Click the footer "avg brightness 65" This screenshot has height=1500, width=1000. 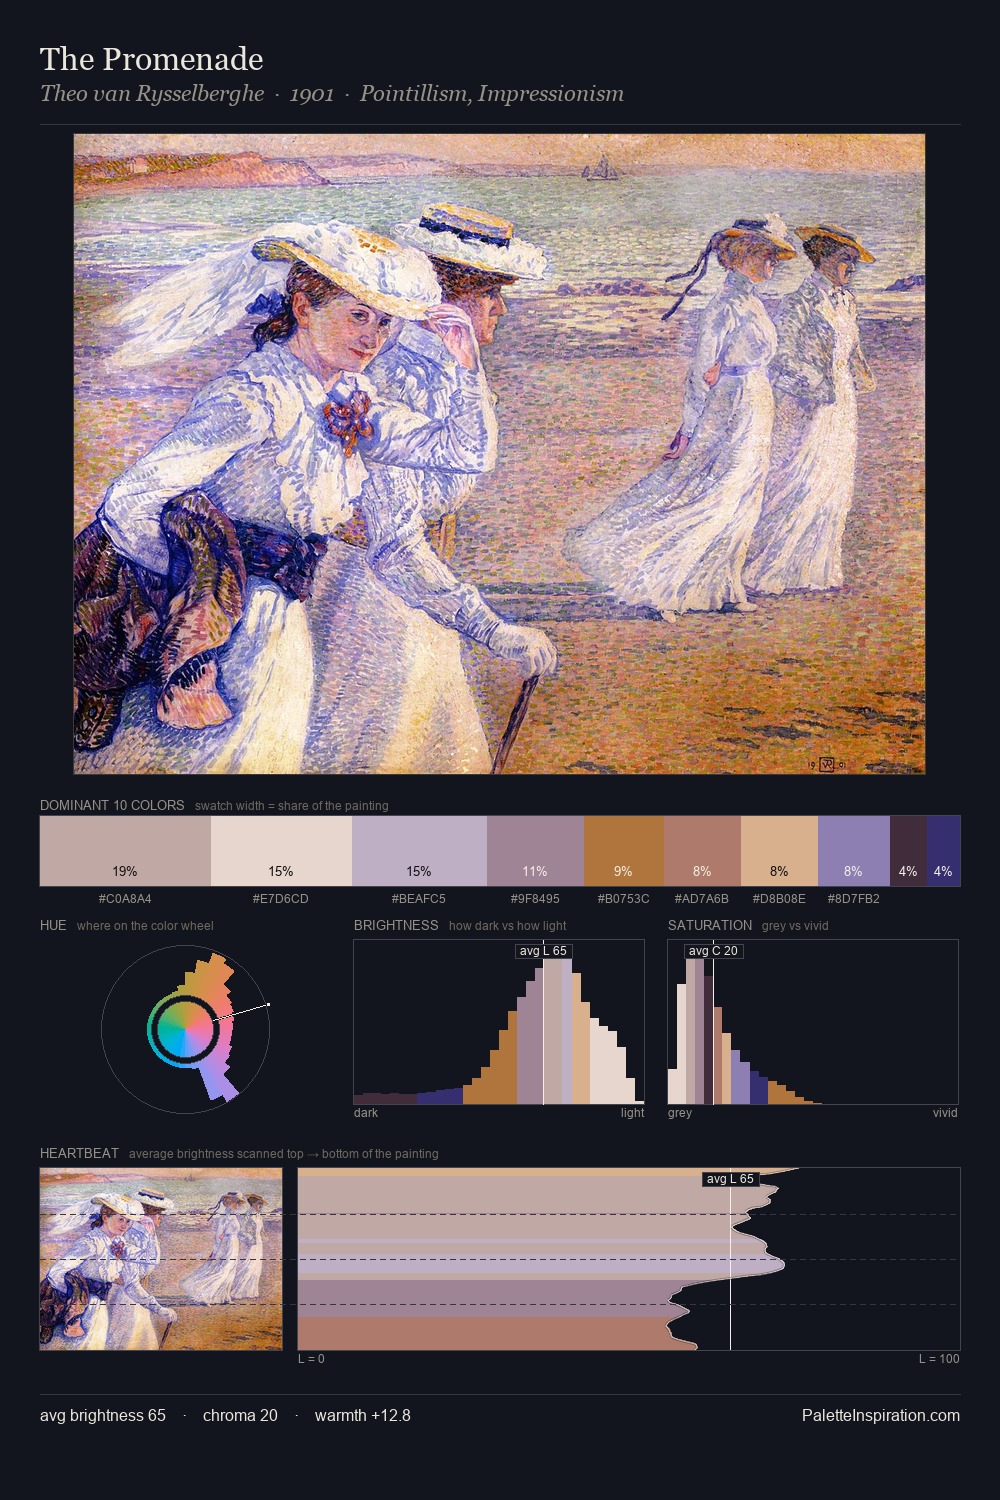(103, 1415)
